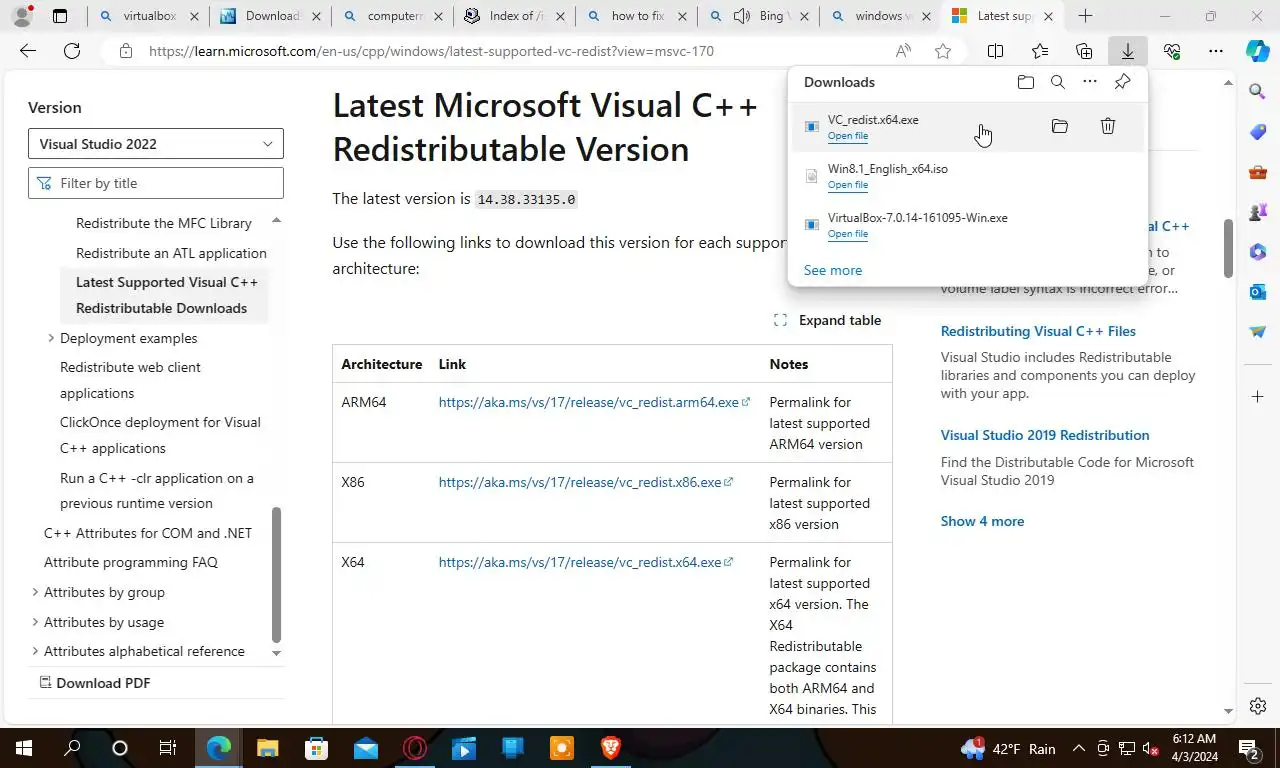Delete the VC_redist.x64.exe download
The width and height of the screenshot is (1280, 768).
coord(1108,126)
